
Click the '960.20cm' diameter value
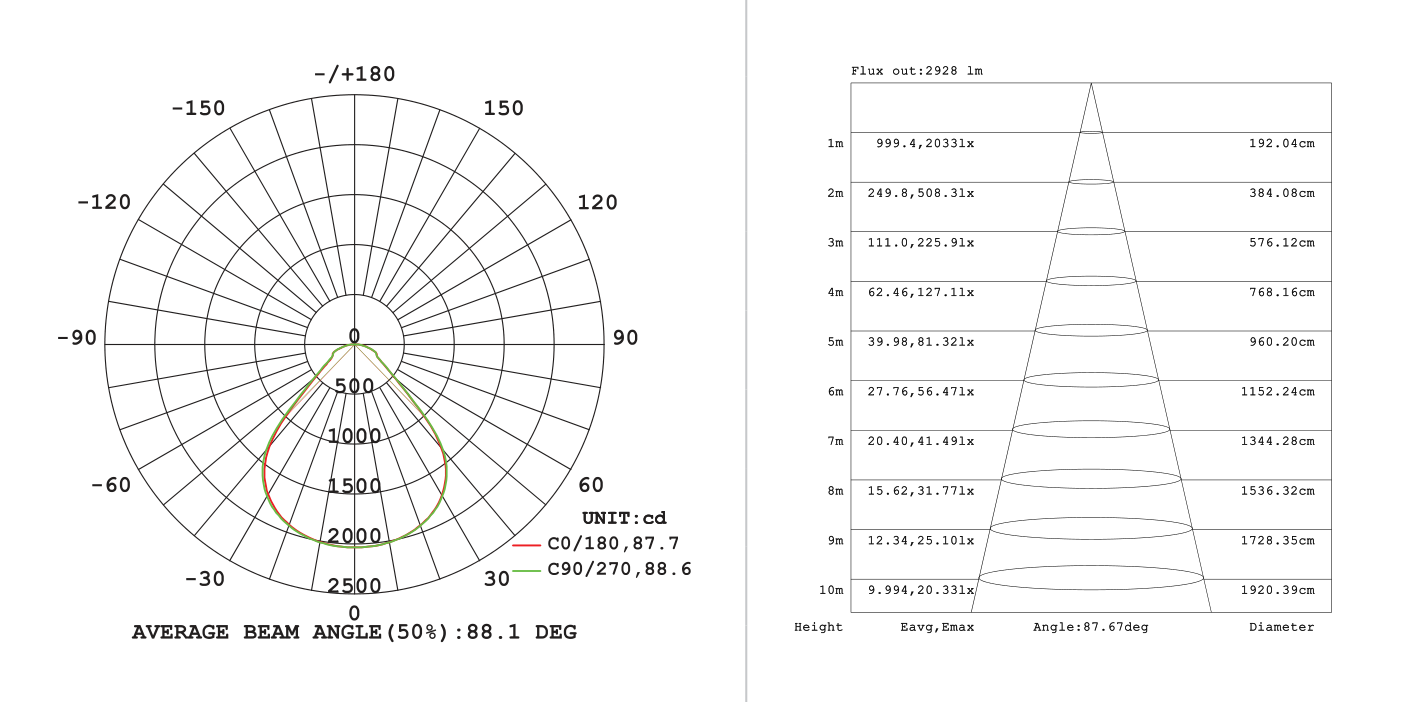pyautogui.click(x=1282, y=342)
